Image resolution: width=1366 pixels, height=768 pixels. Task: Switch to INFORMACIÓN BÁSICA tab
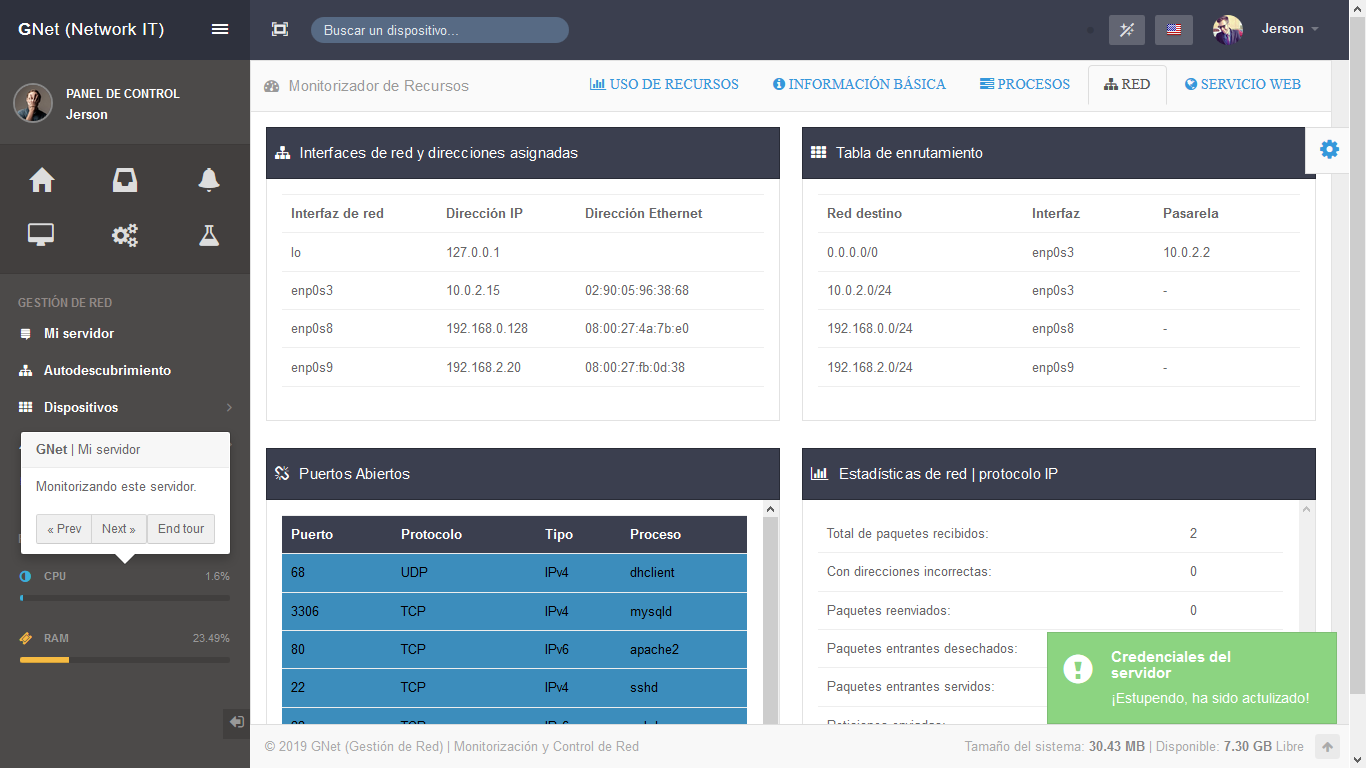[x=859, y=85]
